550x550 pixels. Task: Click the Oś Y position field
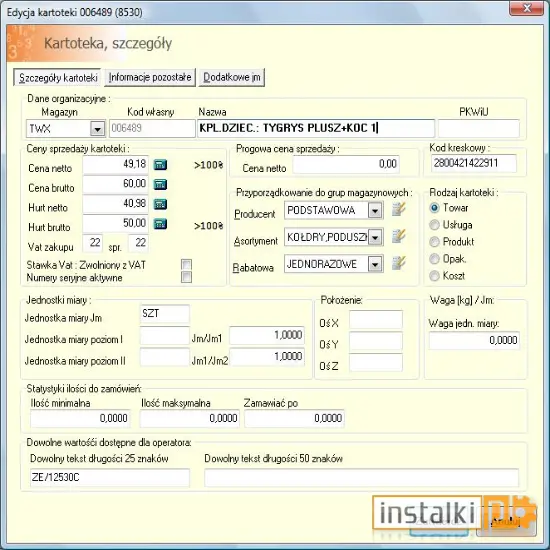tap(376, 341)
